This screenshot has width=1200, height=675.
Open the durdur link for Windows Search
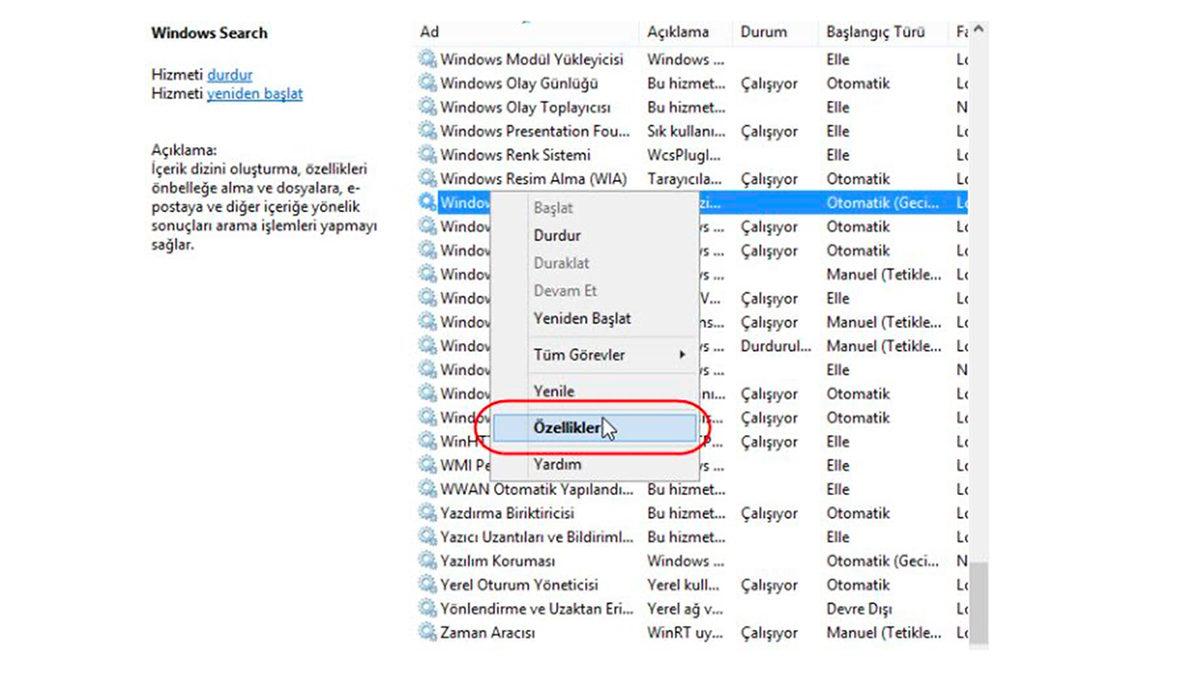pyautogui.click(x=230, y=75)
